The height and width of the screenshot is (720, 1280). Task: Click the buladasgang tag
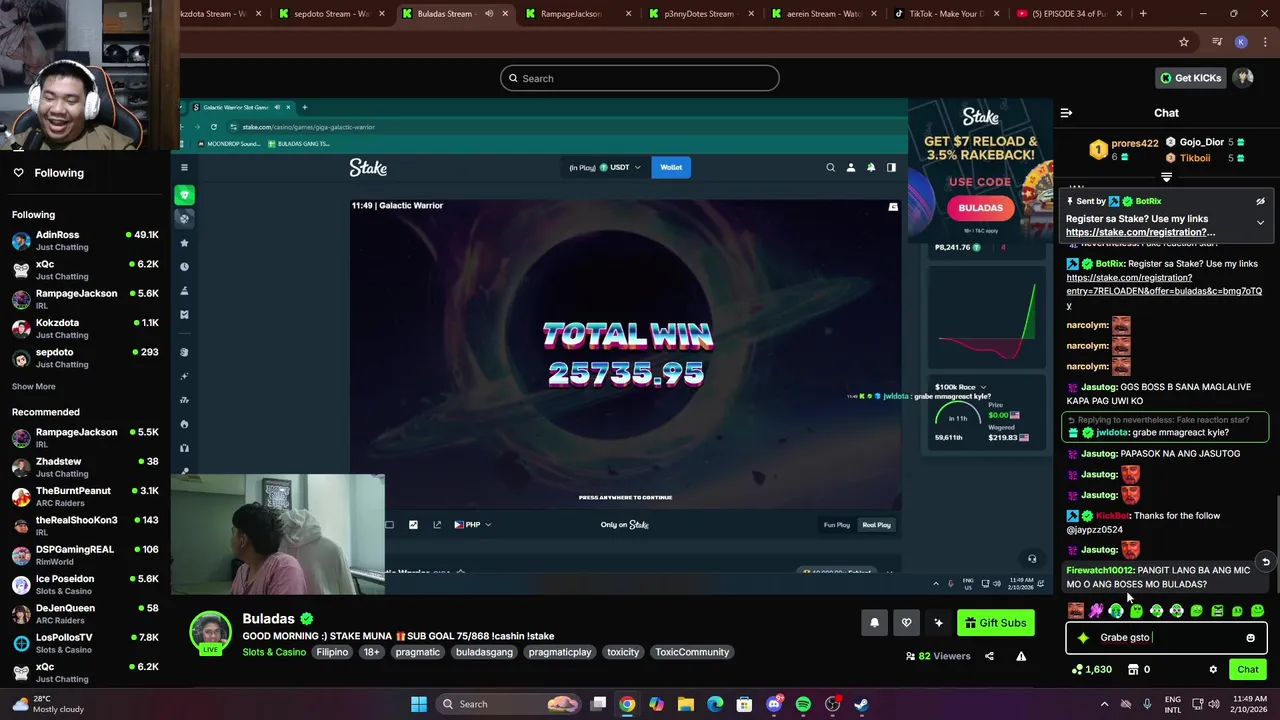tap(484, 652)
